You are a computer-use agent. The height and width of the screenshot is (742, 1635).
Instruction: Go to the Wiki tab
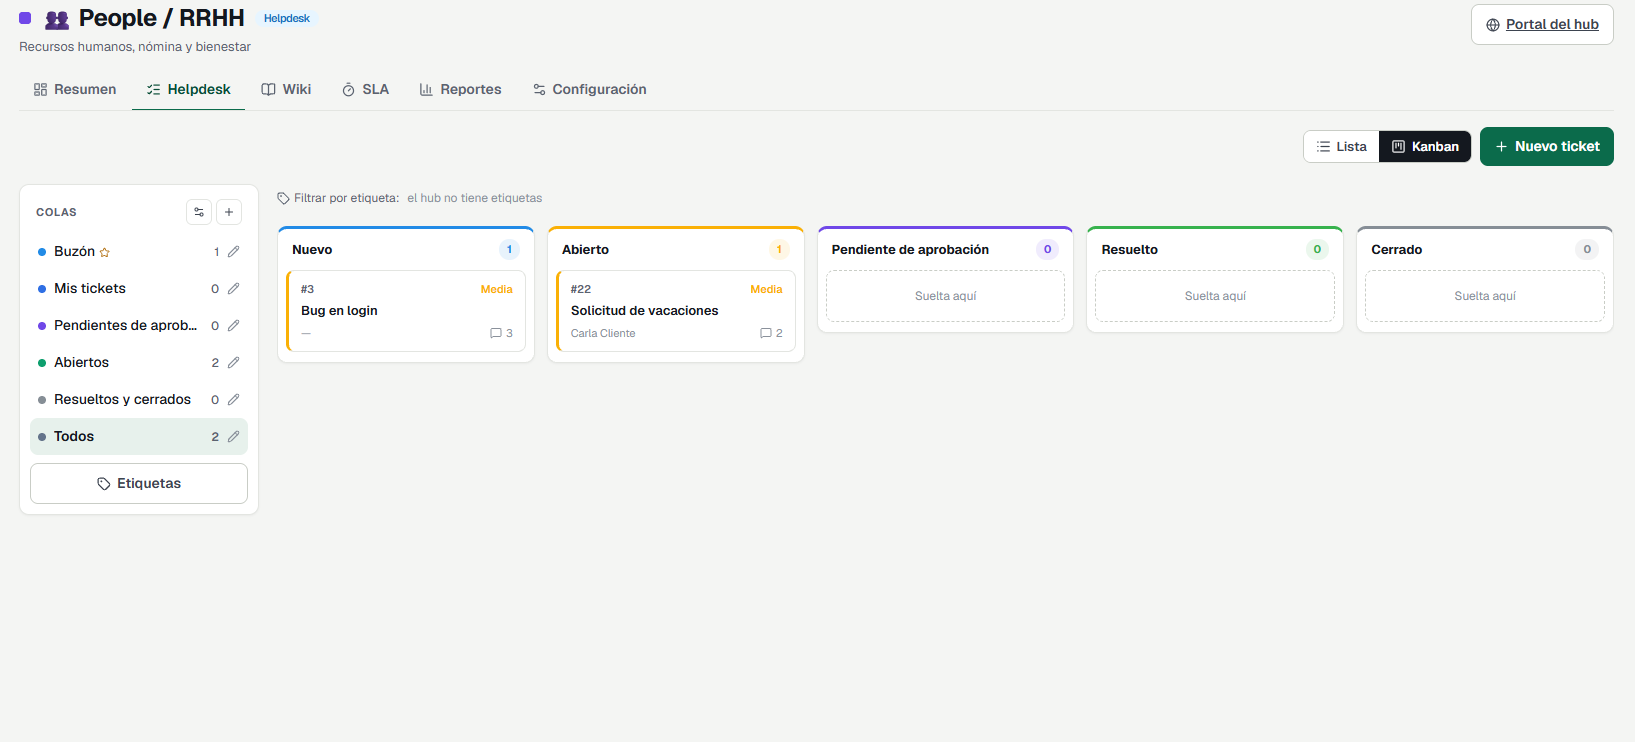pos(286,90)
